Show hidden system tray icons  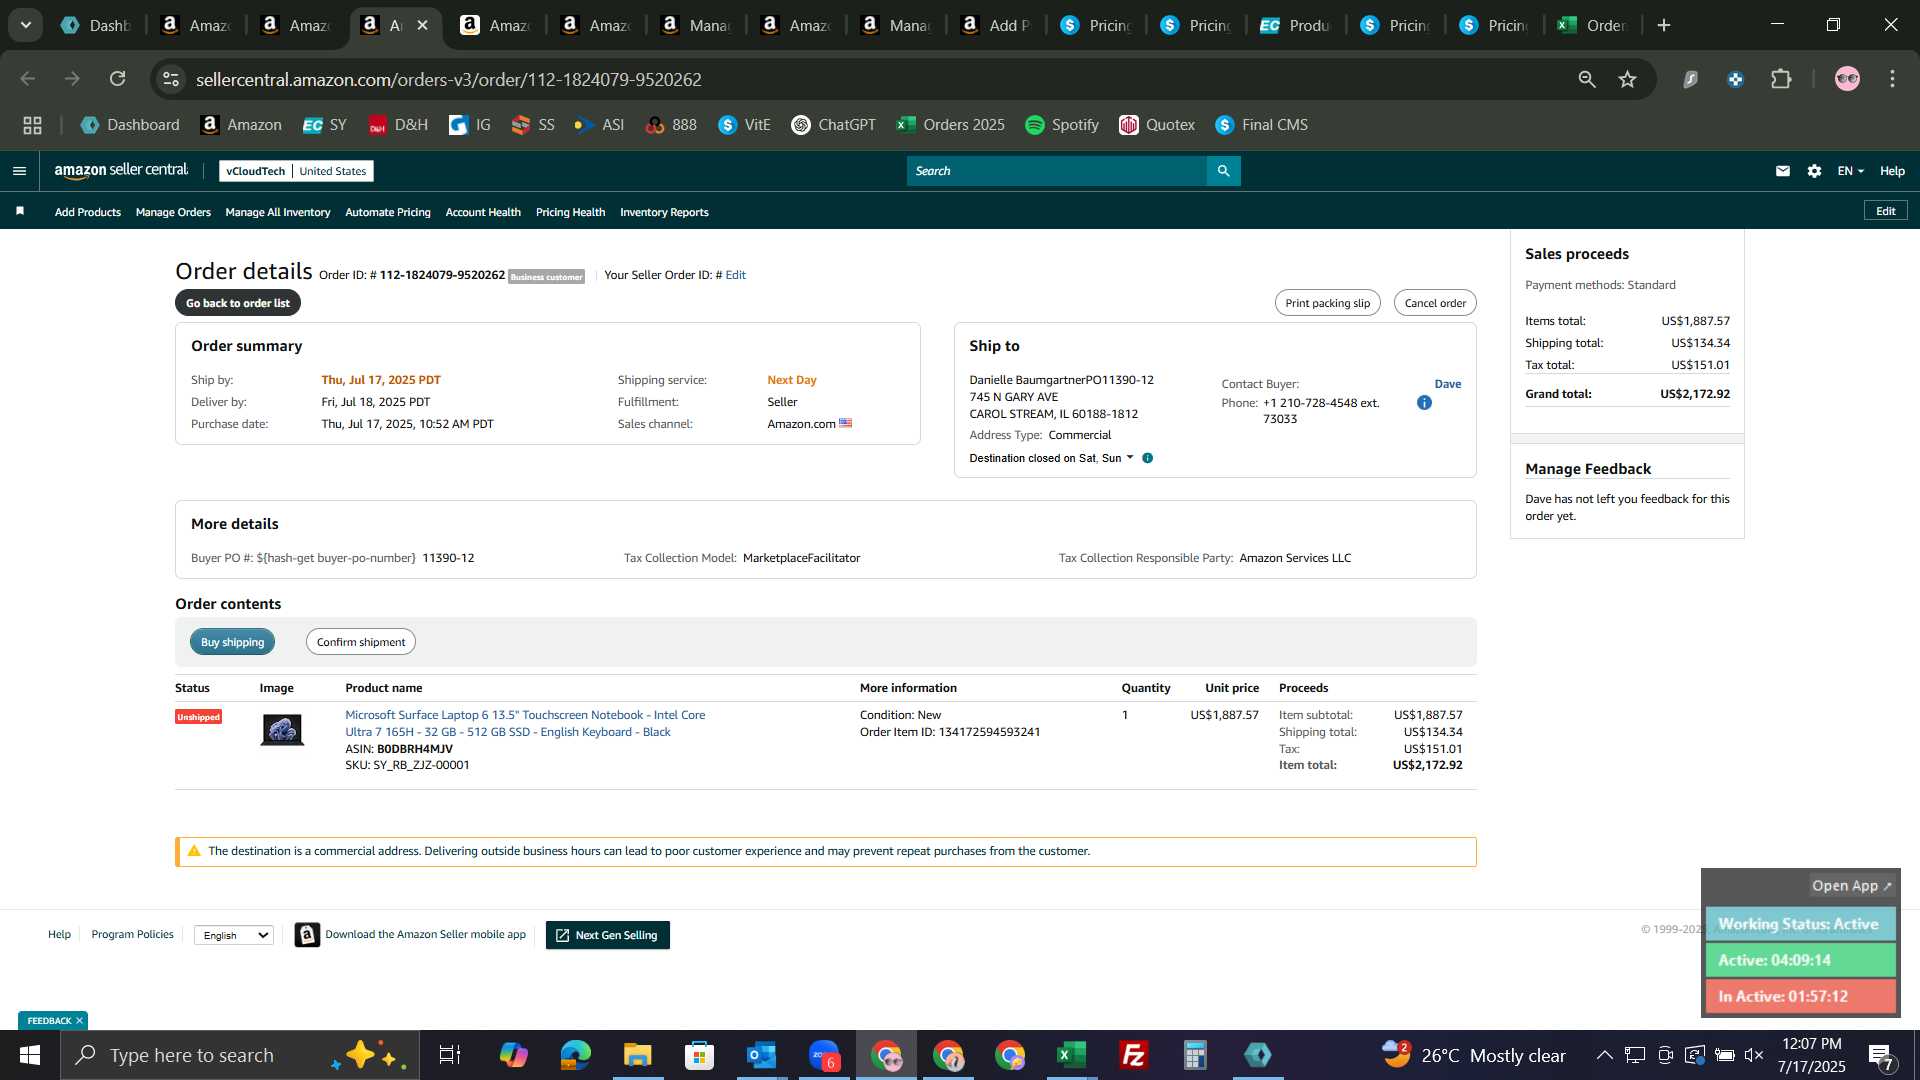(x=1604, y=1055)
